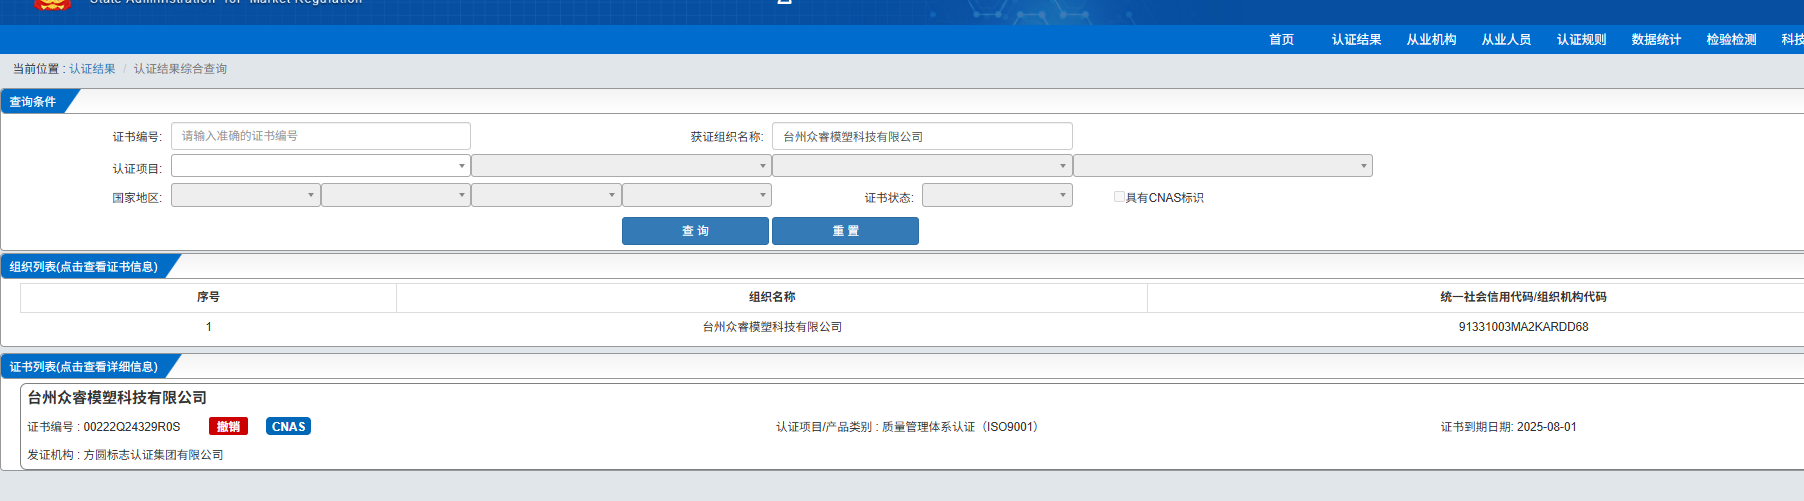Image resolution: width=1804 pixels, height=501 pixels.
Task: Click the 认证结果综合查询 breadcrumb text
Action: click(x=180, y=69)
